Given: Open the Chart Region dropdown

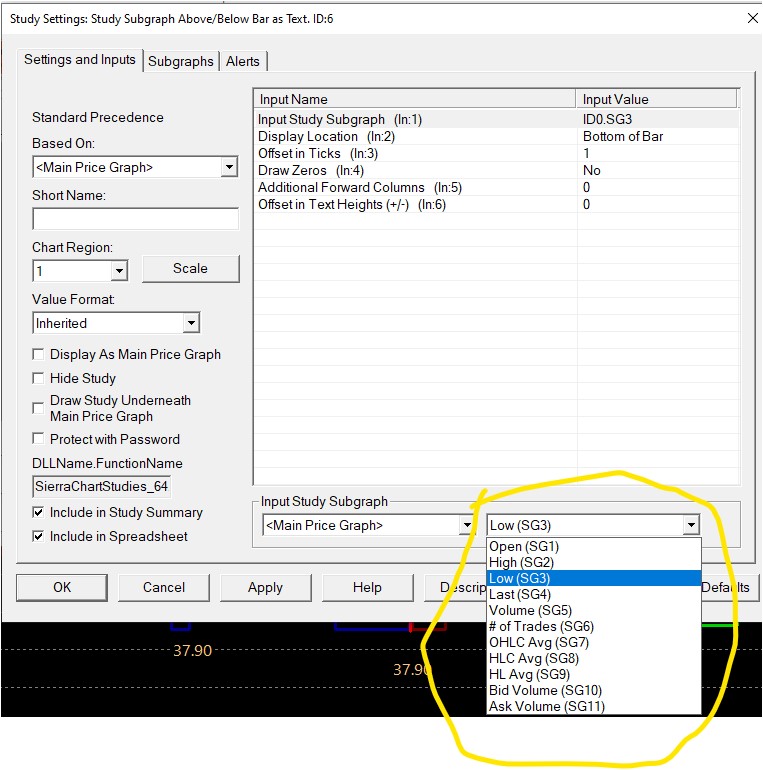Looking at the screenshot, I should [x=119, y=271].
